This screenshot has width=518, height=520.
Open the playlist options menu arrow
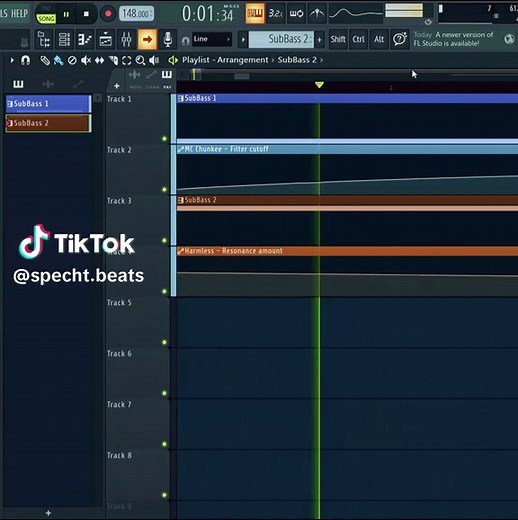coord(12,60)
